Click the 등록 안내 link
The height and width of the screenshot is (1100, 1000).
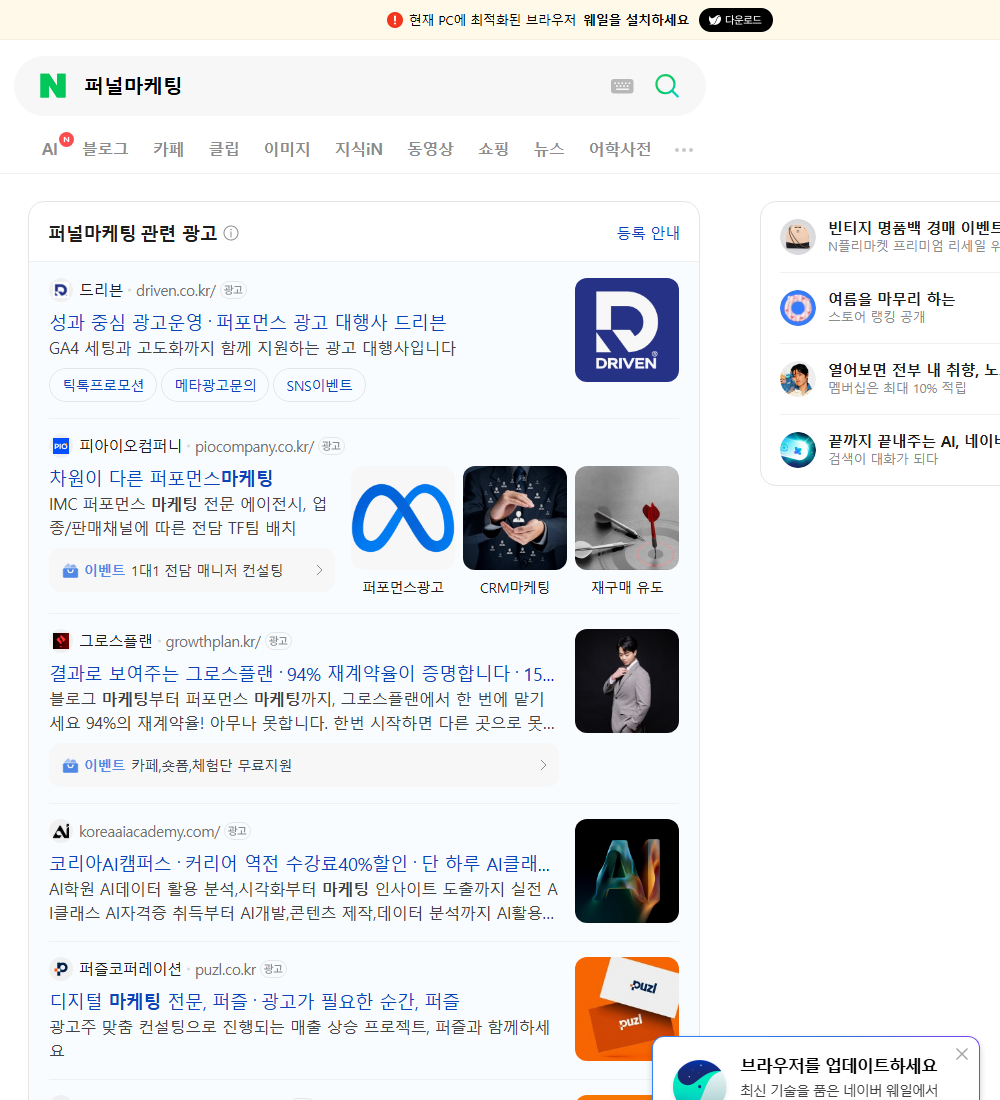[x=648, y=233]
